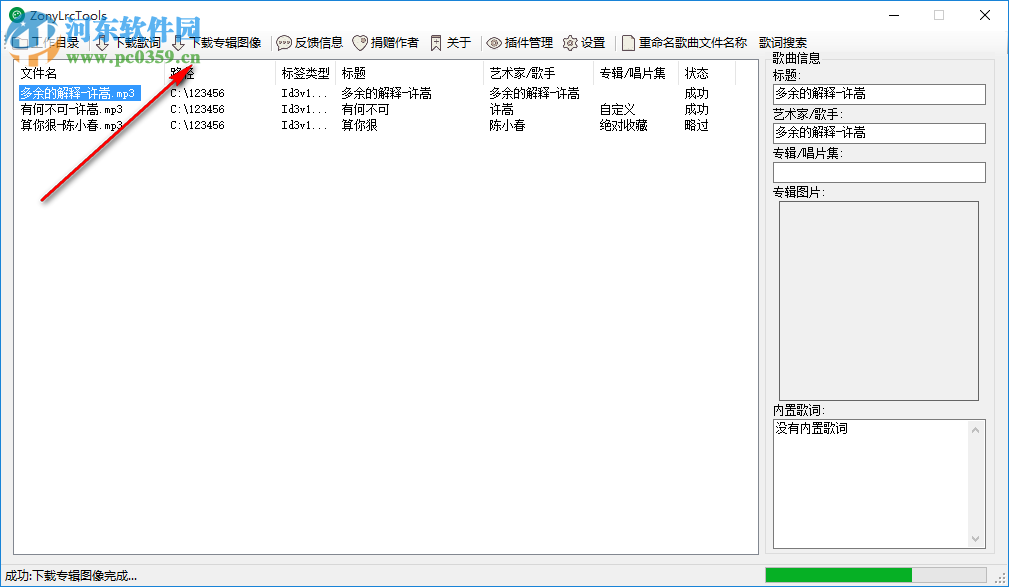
Task: Click the 重命名歌曲文件名称 rename songs icon
Action: point(688,42)
